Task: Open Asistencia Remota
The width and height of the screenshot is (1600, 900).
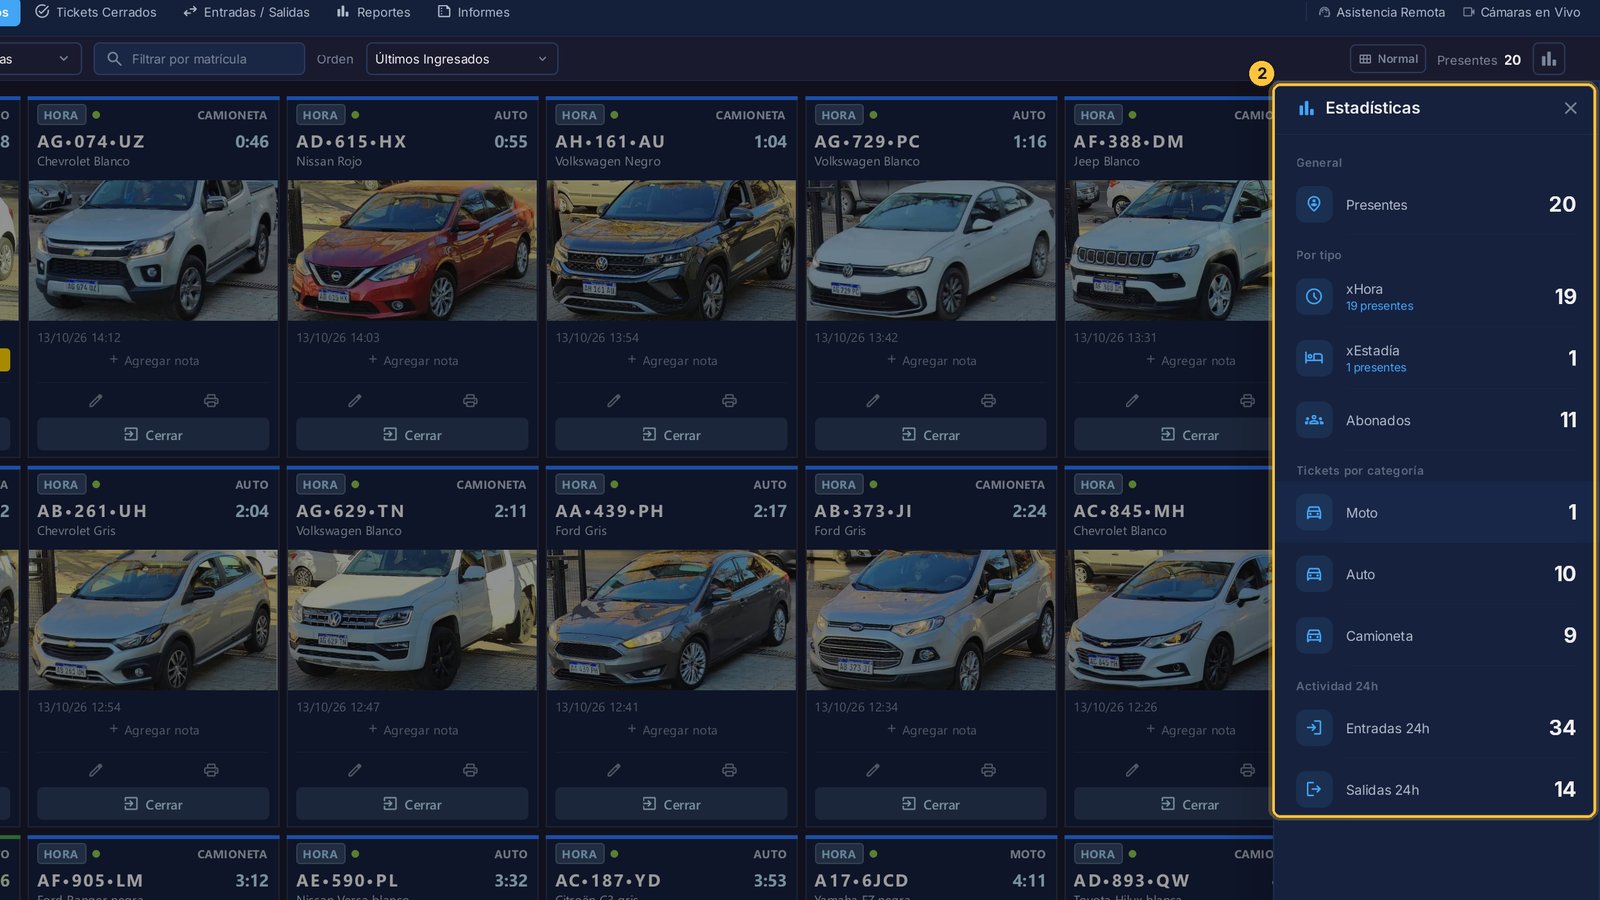Action: (1382, 12)
